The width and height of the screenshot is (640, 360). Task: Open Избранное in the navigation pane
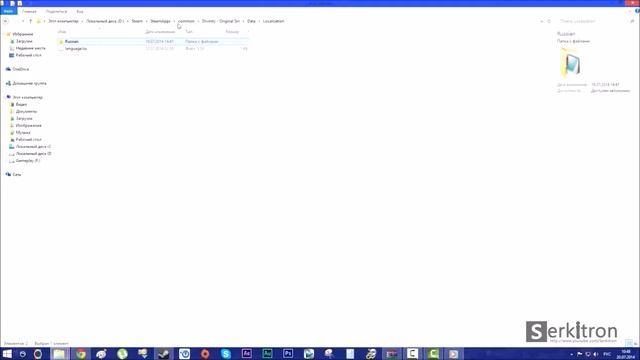(x=23, y=34)
